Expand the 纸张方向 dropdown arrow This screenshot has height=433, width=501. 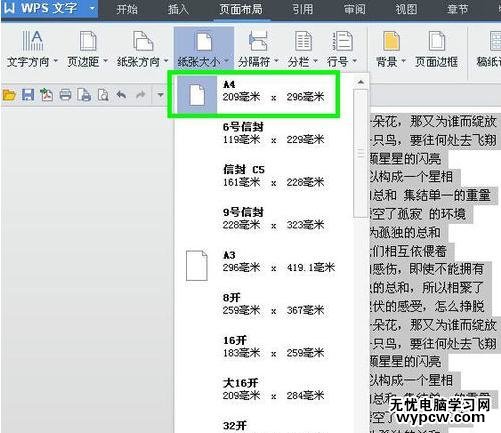coord(166,61)
